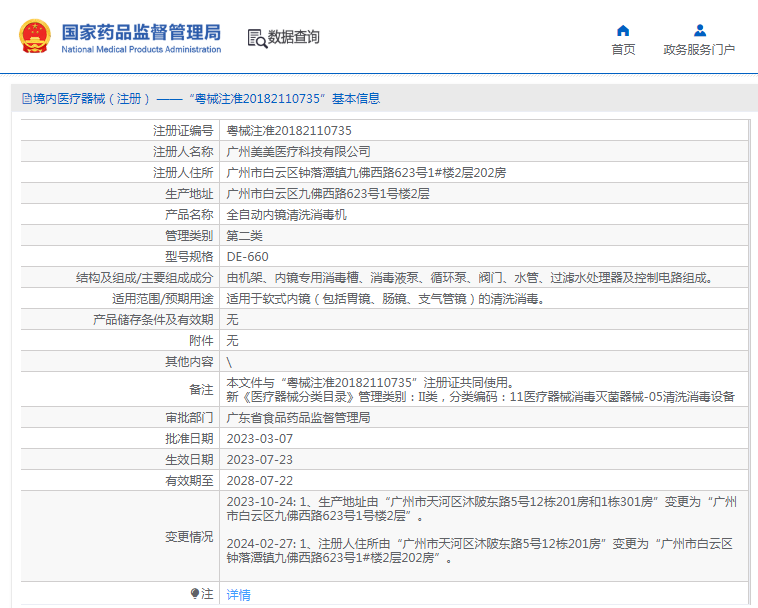Click the 首页 home icon
758x608 pixels.
(x=623, y=31)
